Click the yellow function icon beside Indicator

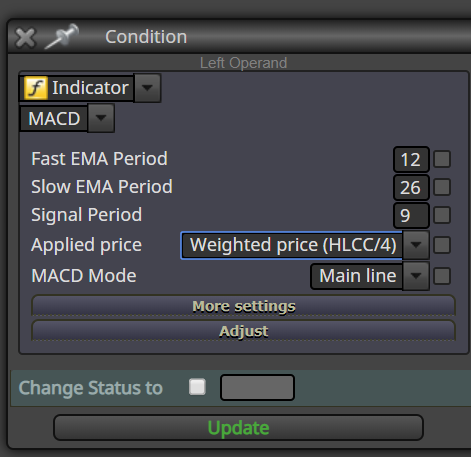pyautogui.click(x=36, y=88)
